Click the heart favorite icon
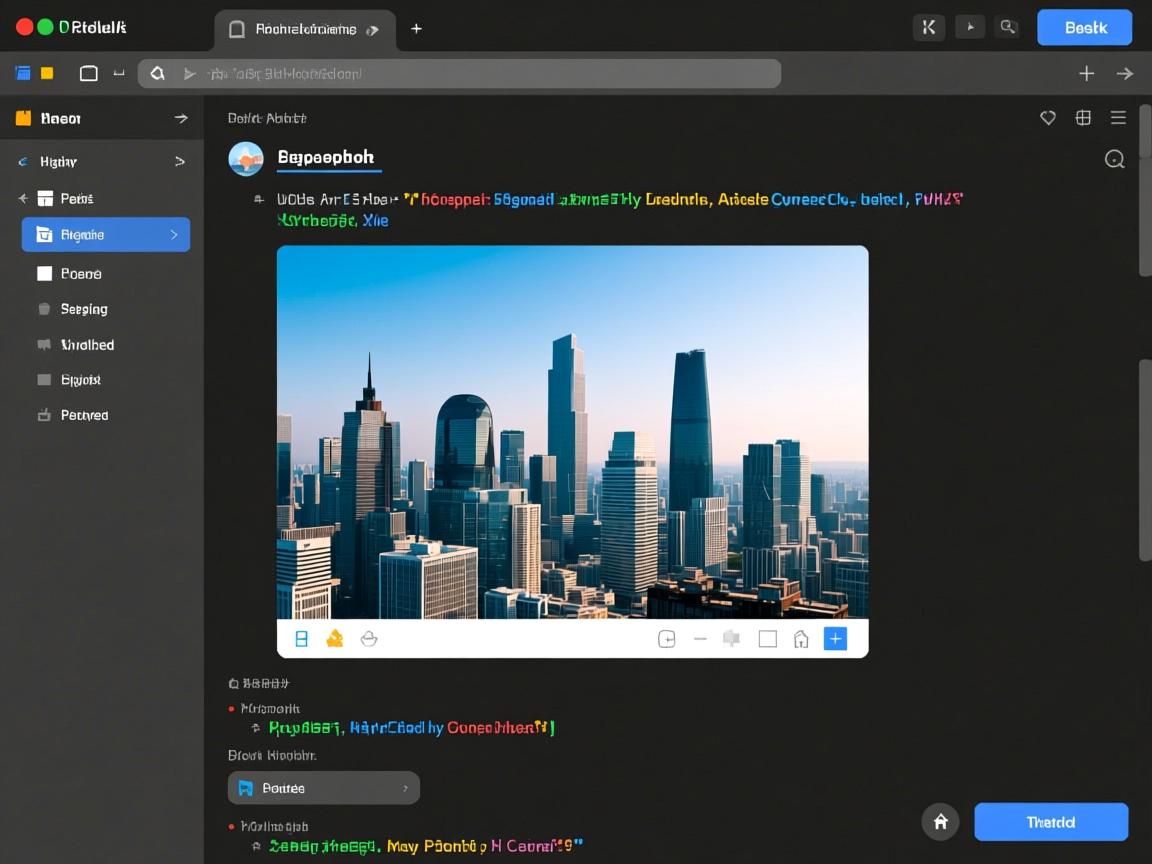1152x864 pixels. (x=1048, y=118)
